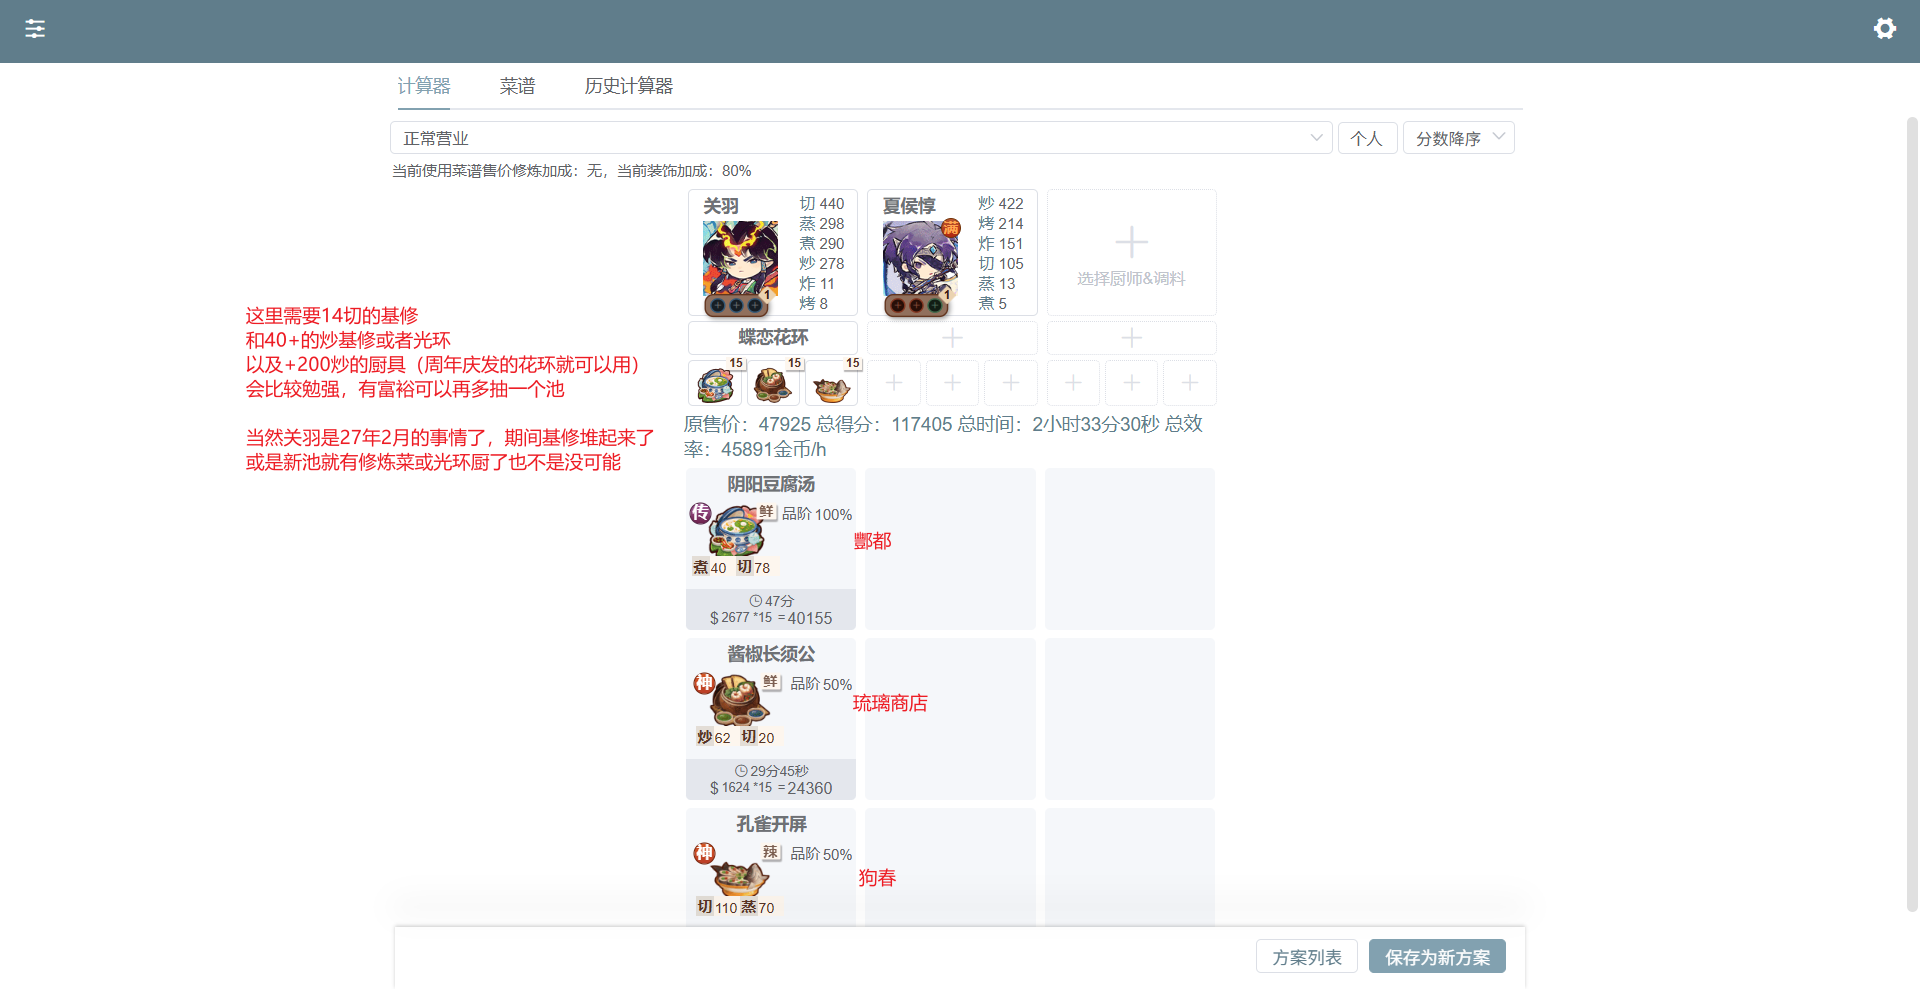
Task: Click the 总得分: 117405 summary text
Action: [884, 425]
